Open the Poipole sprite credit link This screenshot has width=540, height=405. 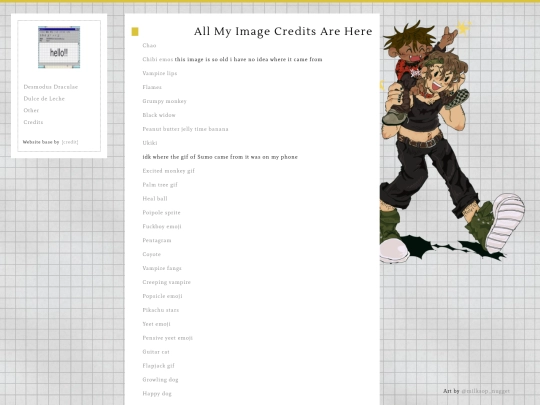[x=161, y=212]
